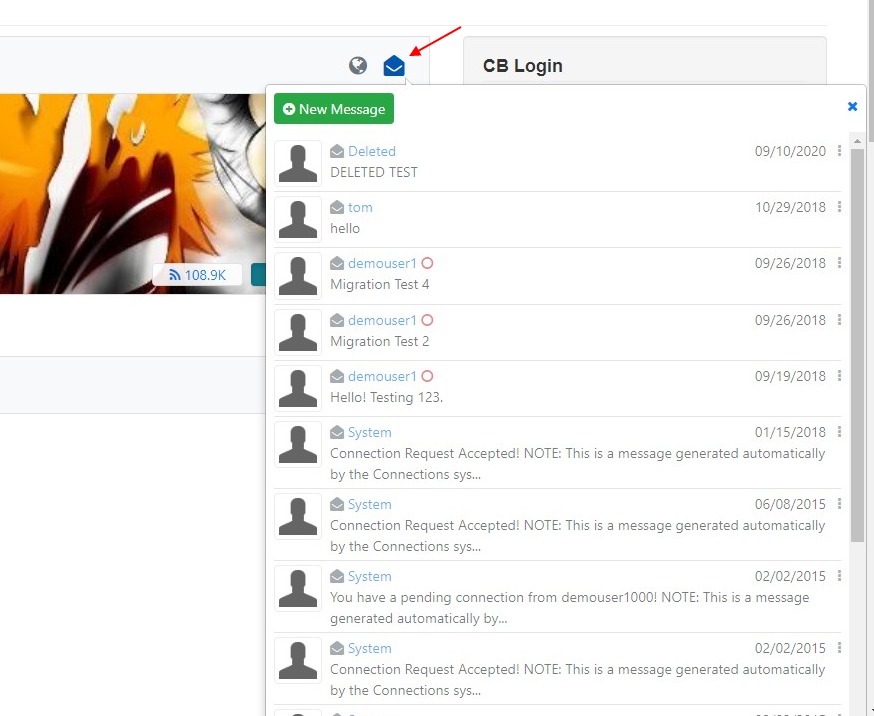This screenshot has height=716, width=874.
Task: Close the messages popup with X
Action: (852, 106)
